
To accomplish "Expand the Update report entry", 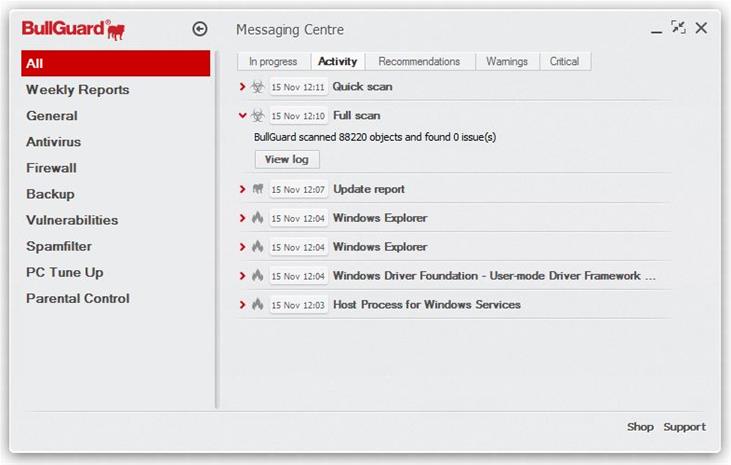I will (x=243, y=189).
